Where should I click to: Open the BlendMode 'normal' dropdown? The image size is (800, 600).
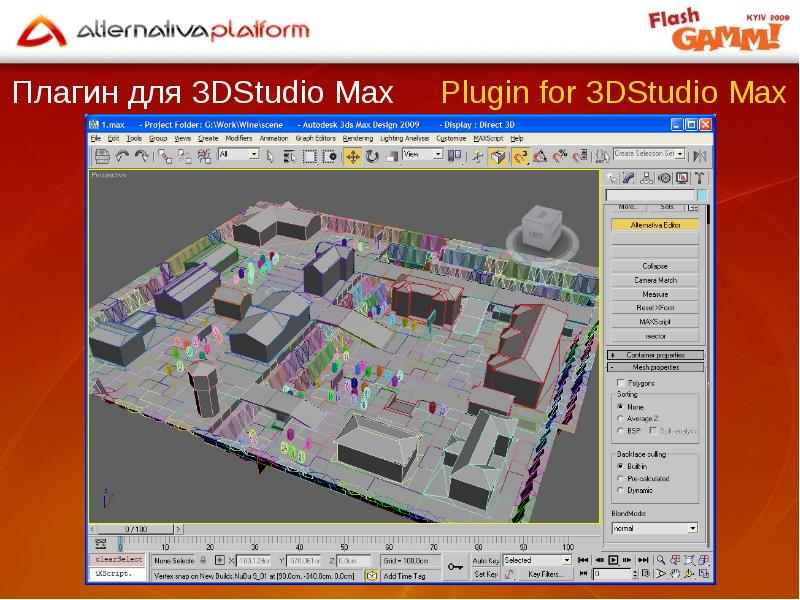pyautogui.click(x=655, y=528)
